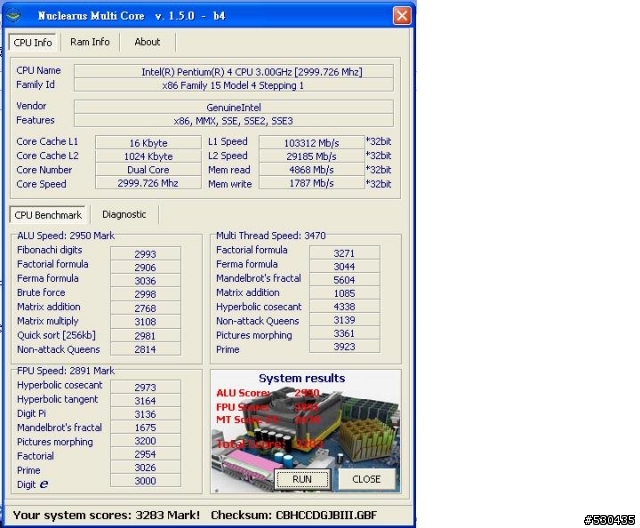Switch to the Diagnostic tab
The height and width of the screenshot is (528, 640).
tap(124, 215)
